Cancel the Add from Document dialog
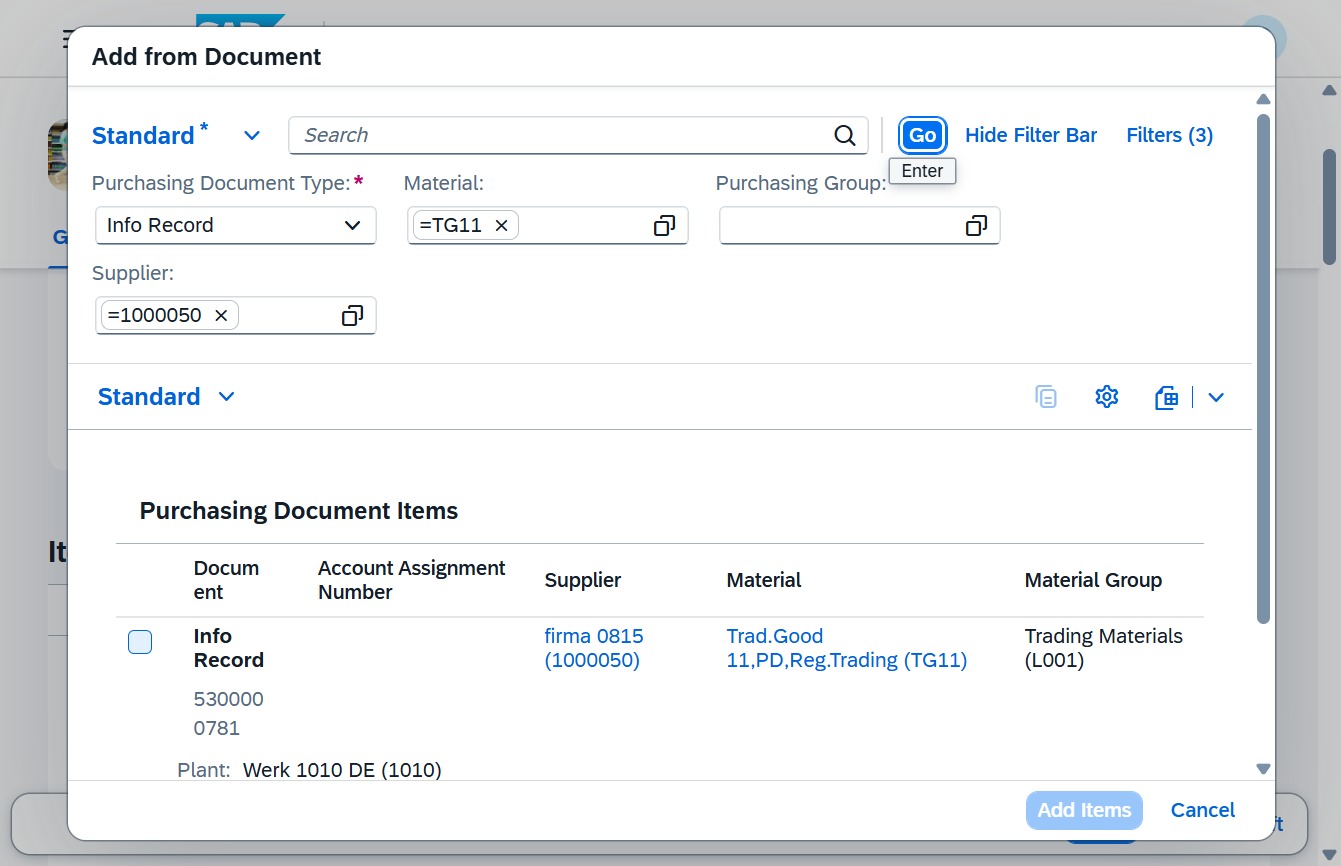The width and height of the screenshot is (1341, 866). pos(1203,810)
